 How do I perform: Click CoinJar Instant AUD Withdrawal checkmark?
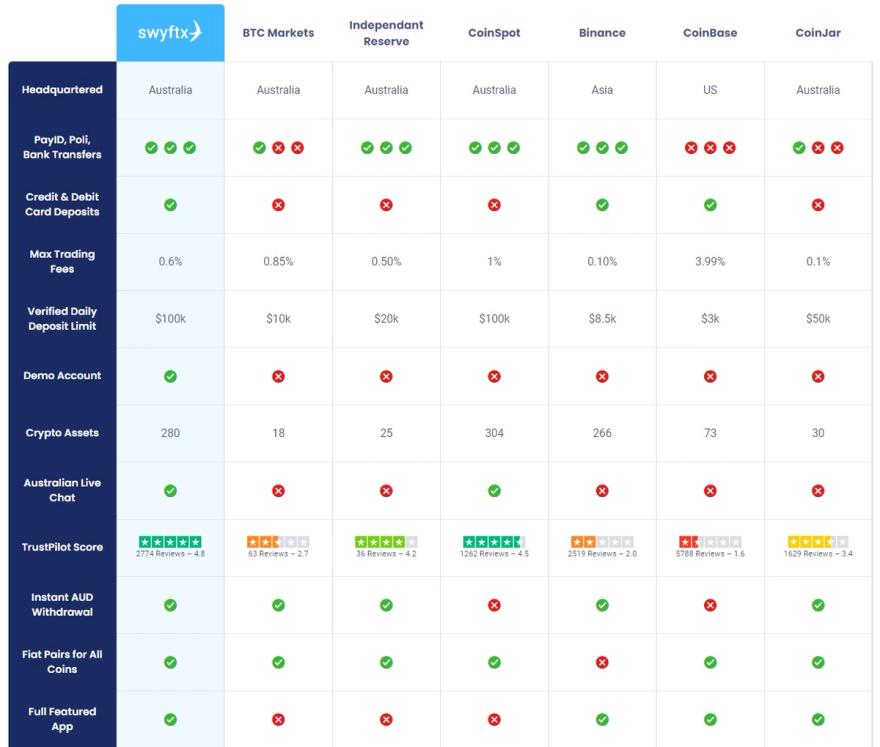tap(818, 605)
